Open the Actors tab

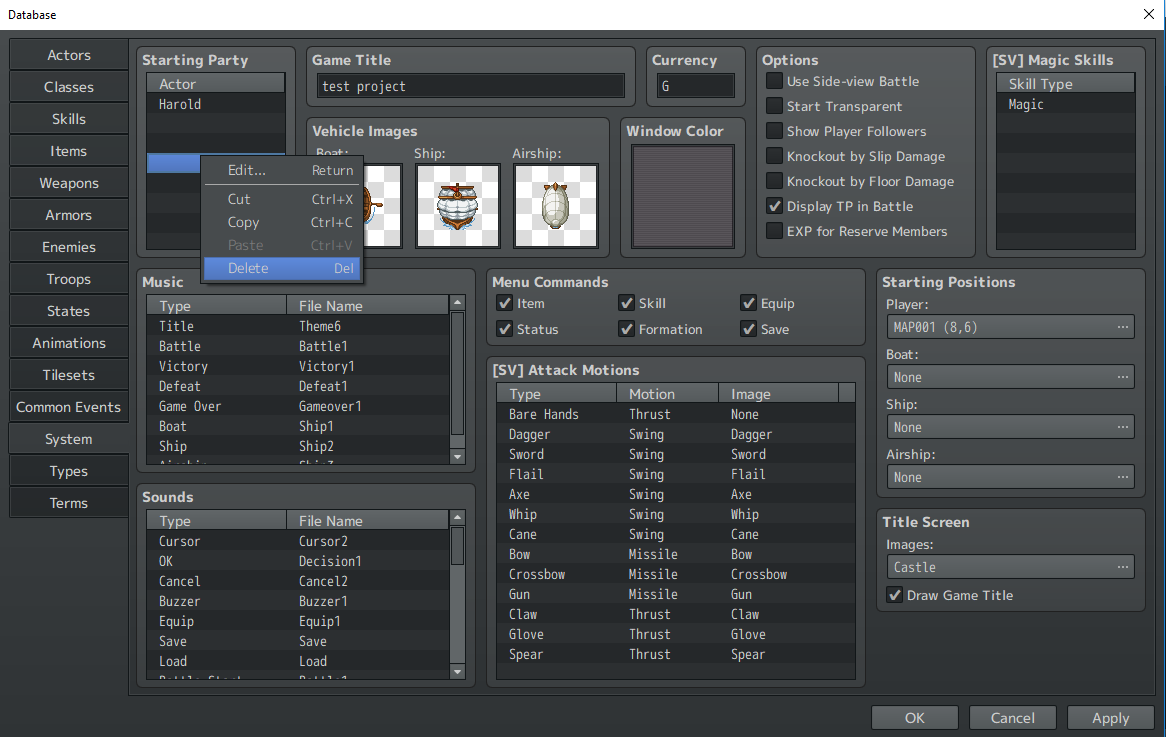(68, 55)
